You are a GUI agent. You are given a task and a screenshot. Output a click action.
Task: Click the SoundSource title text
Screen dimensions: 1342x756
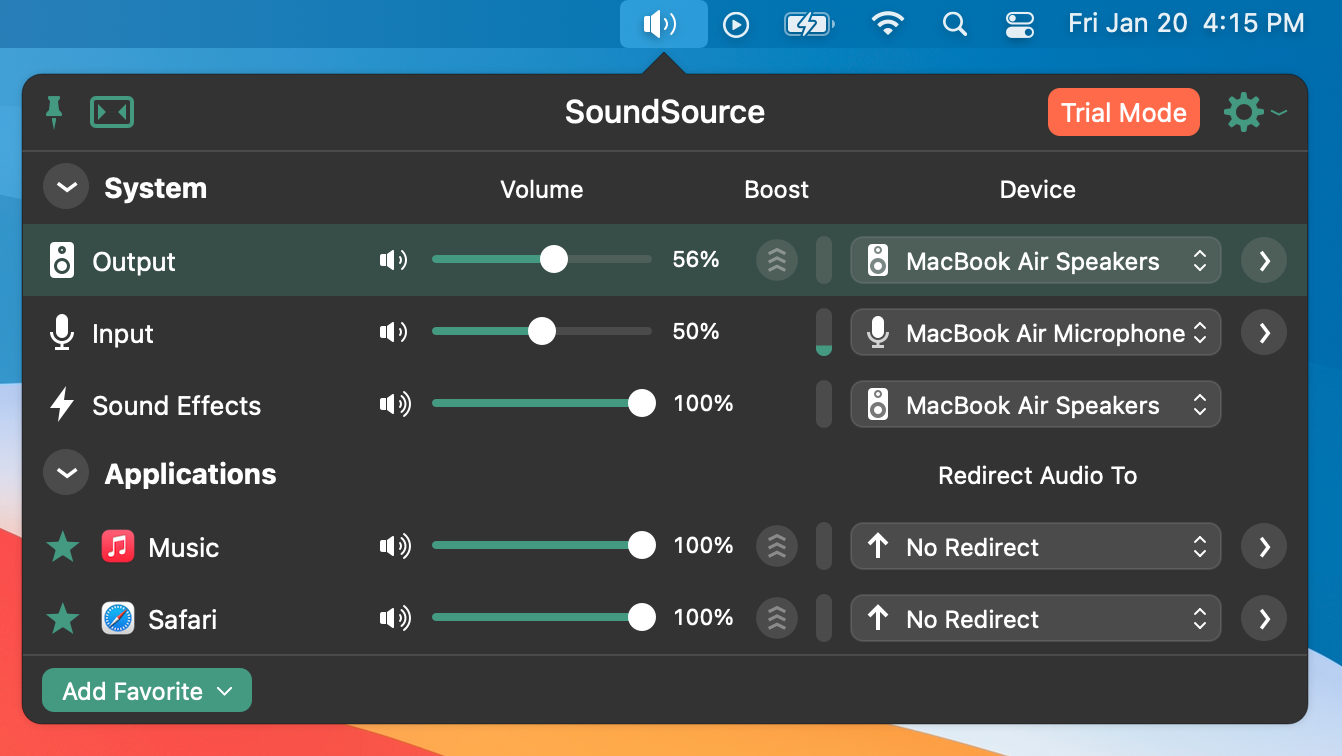pyautogui.click(x=665, y=111)
